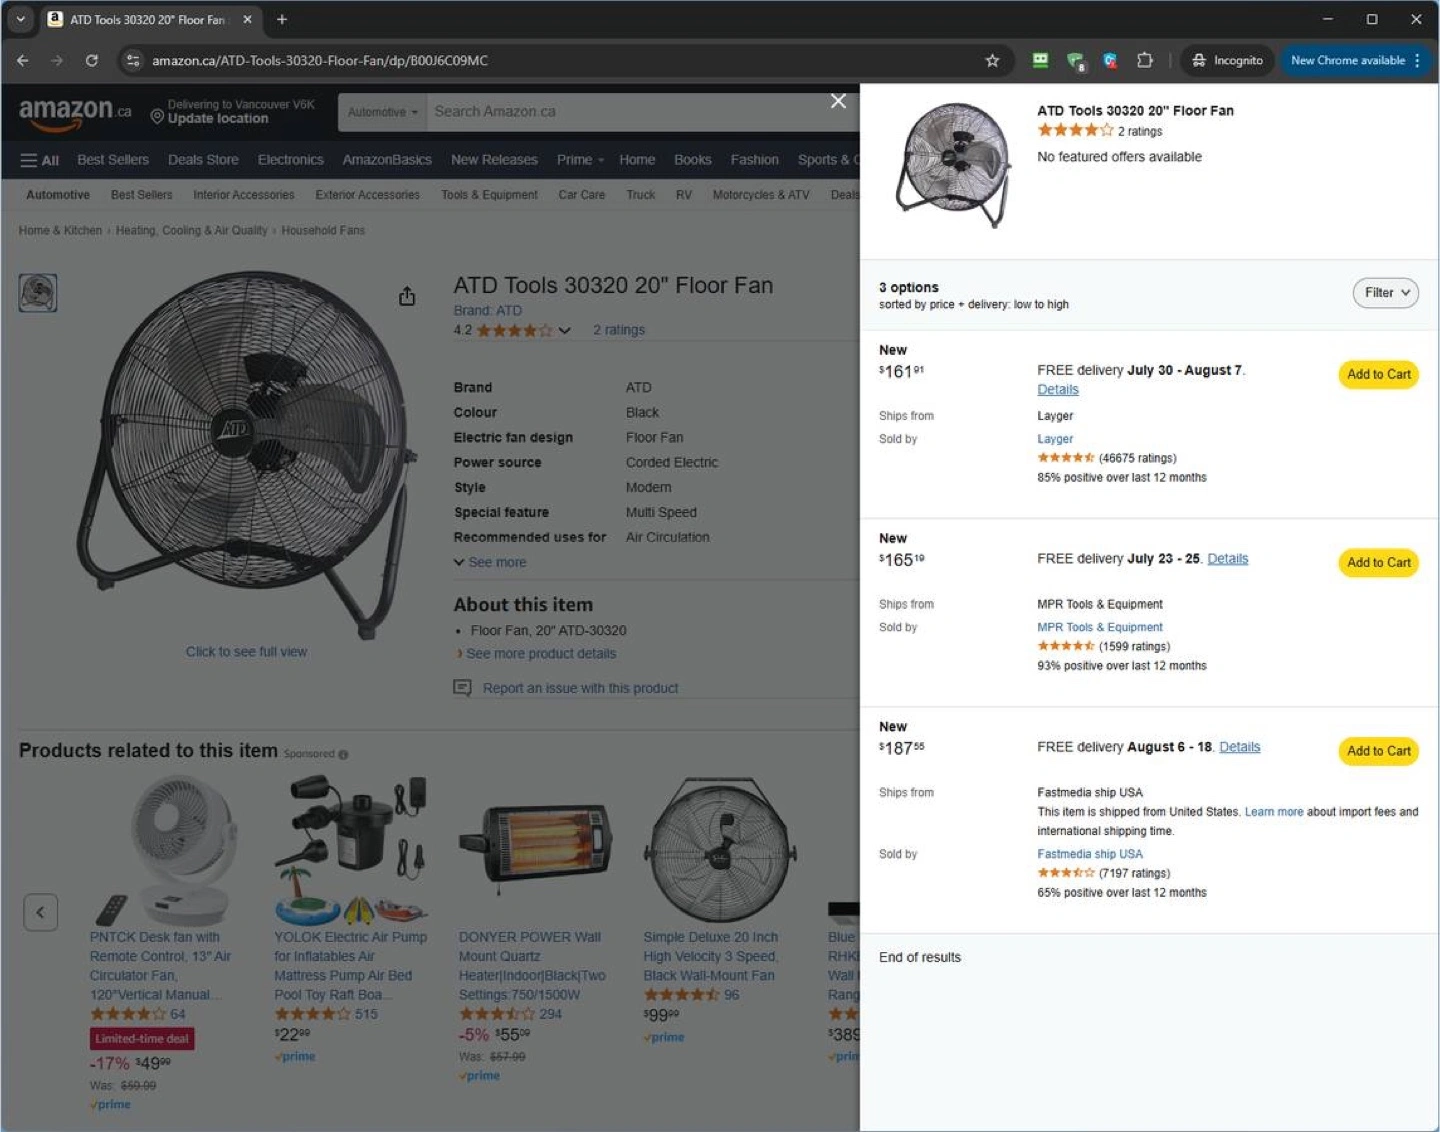
Task: Click the fan thumbnail image at left
Action: click(38, 293)
